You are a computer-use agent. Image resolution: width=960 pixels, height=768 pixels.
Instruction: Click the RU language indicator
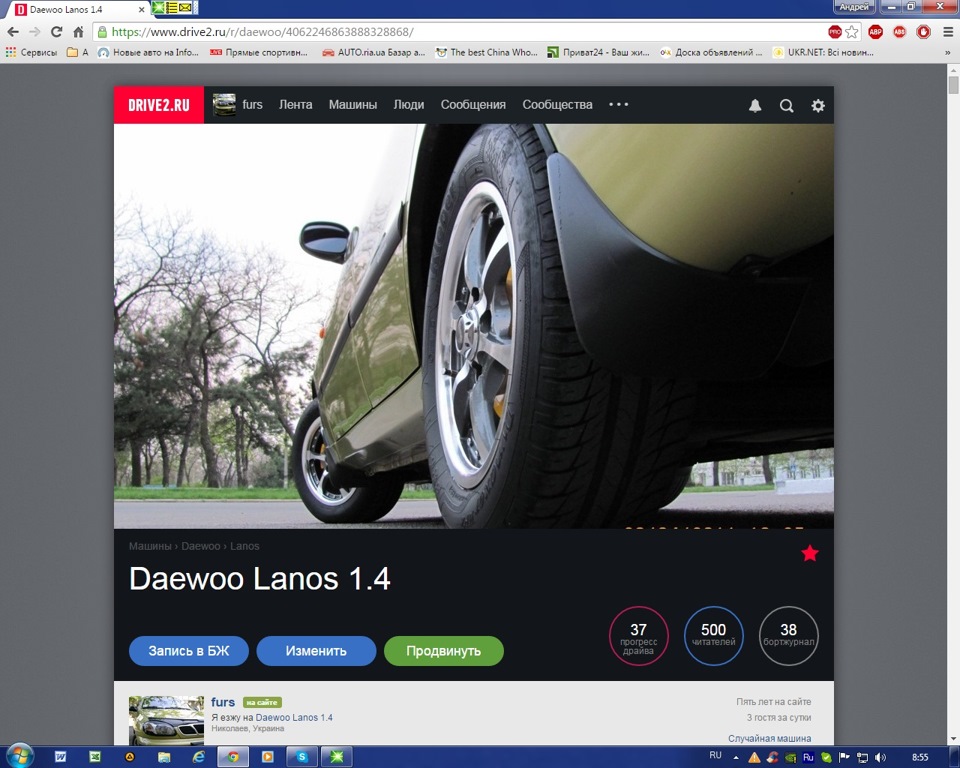pyautogui.click(x=715, y=756)
